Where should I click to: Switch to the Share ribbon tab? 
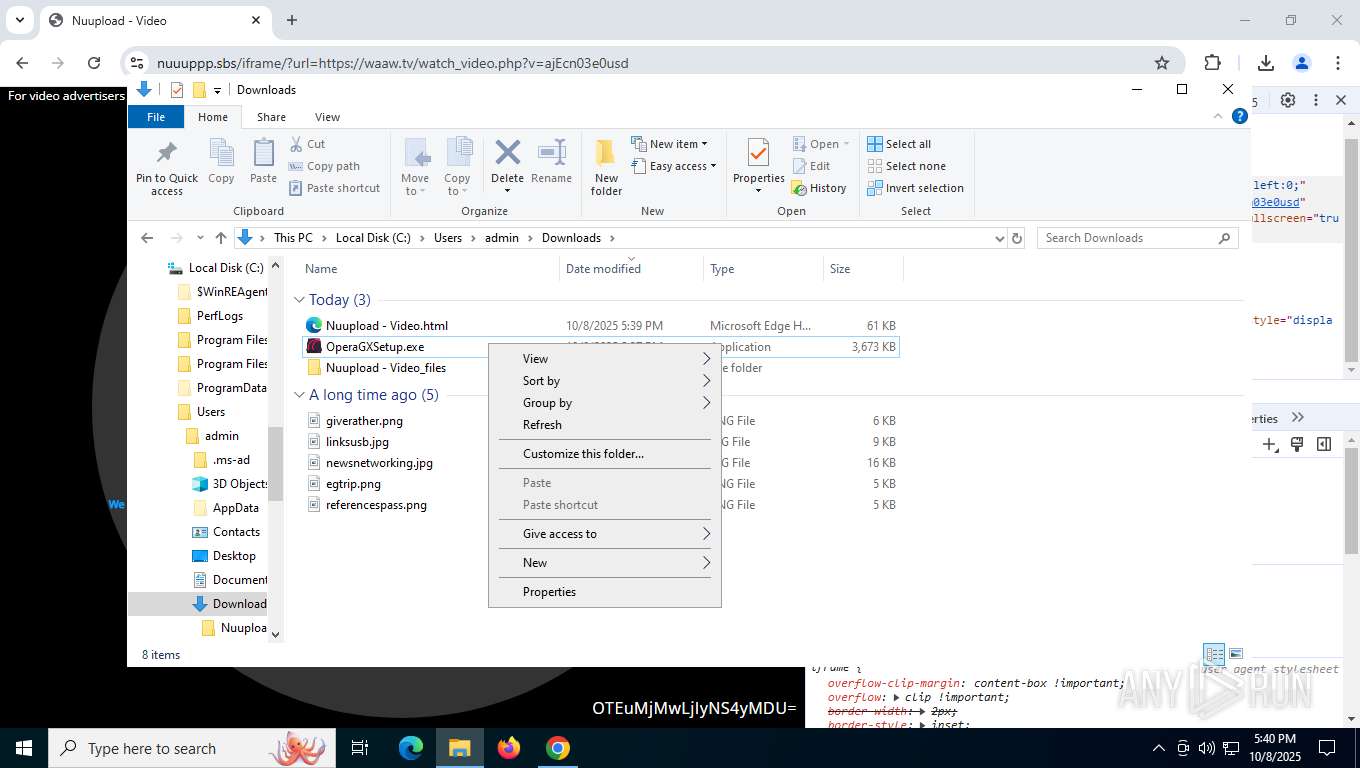coord(271,117)
